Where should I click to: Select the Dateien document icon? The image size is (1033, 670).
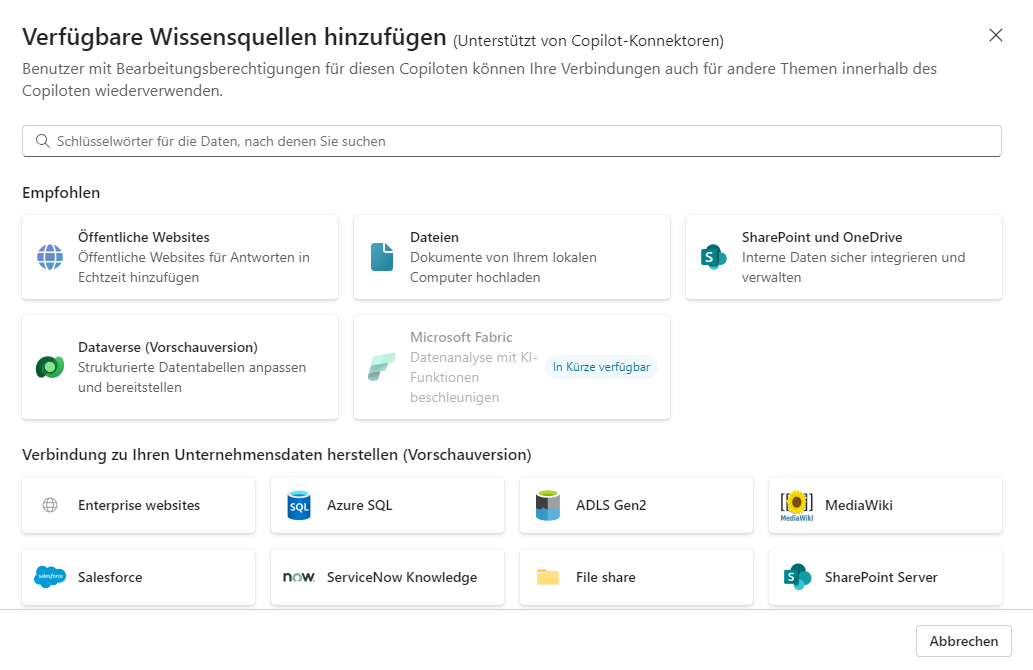pos(381,257)
